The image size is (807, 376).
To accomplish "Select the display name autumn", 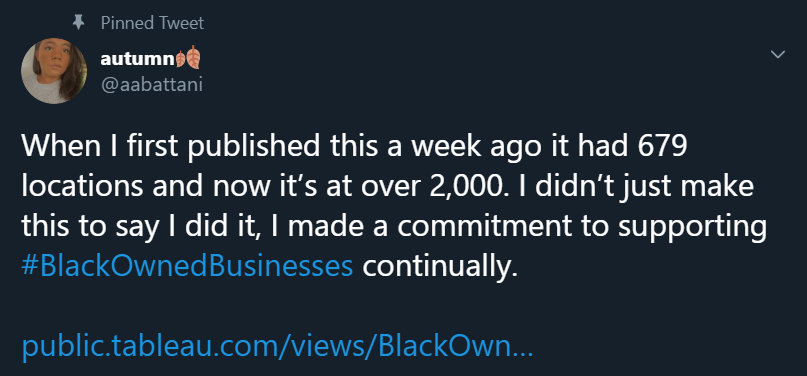I will 137,59.
